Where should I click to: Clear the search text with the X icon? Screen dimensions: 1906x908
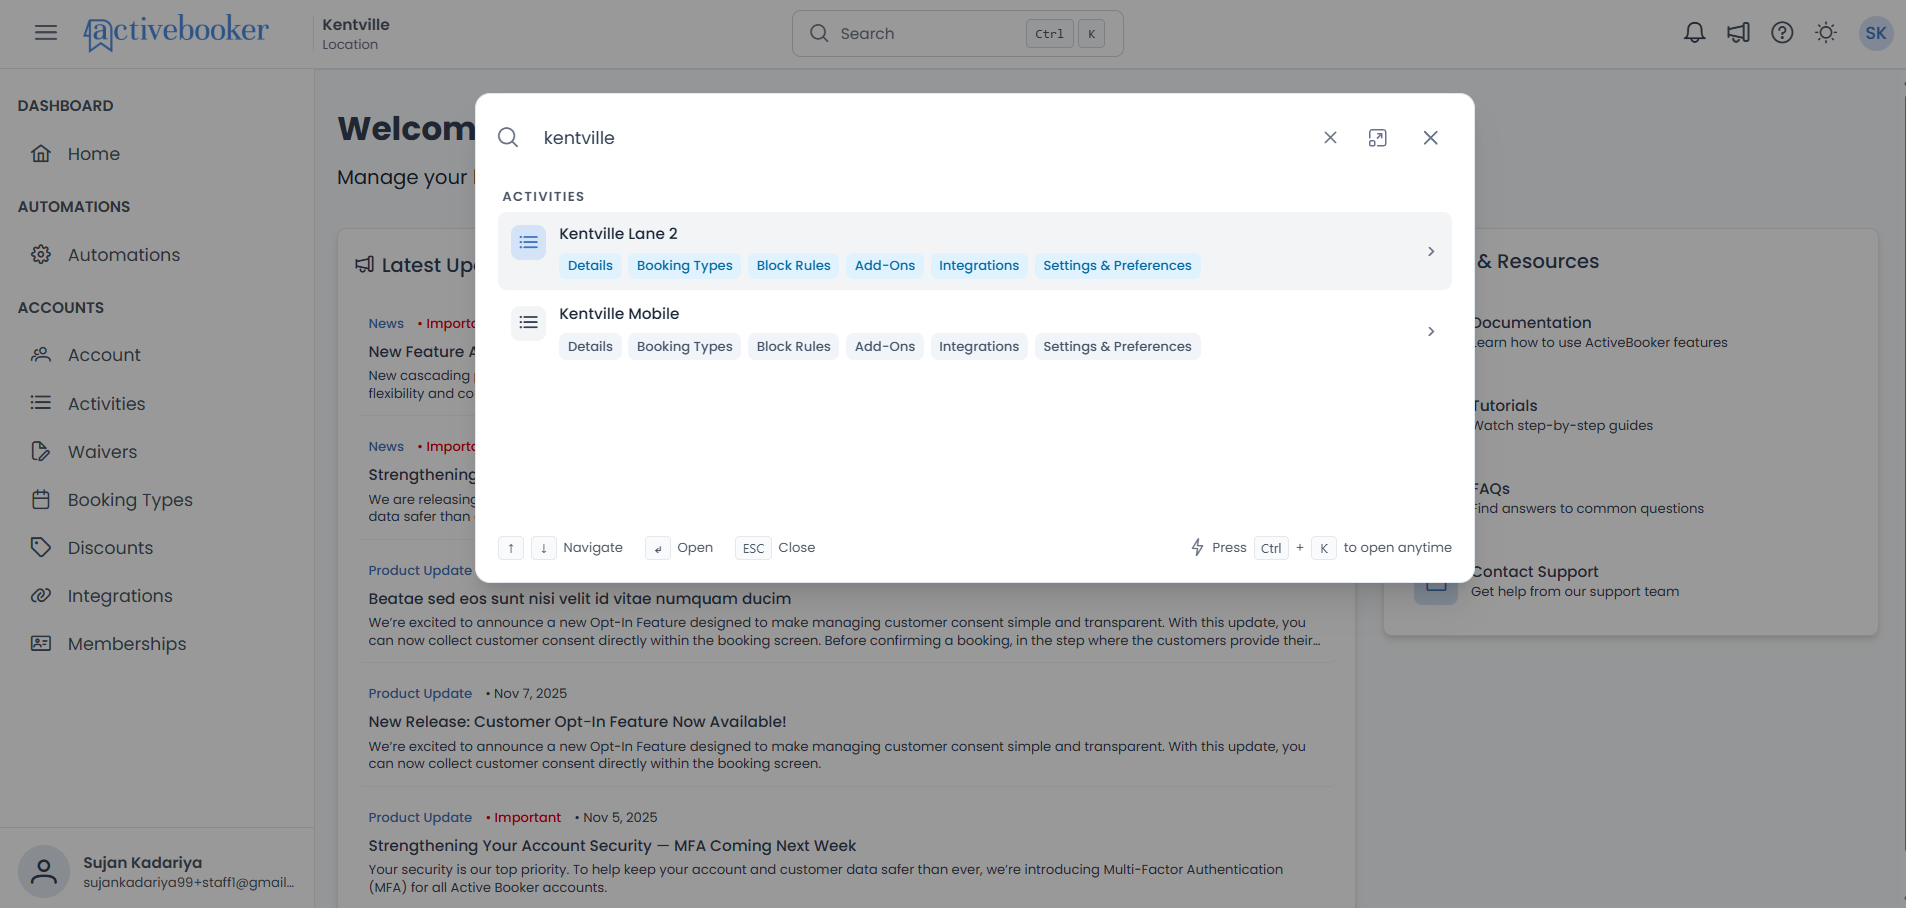pos(1330,138)
